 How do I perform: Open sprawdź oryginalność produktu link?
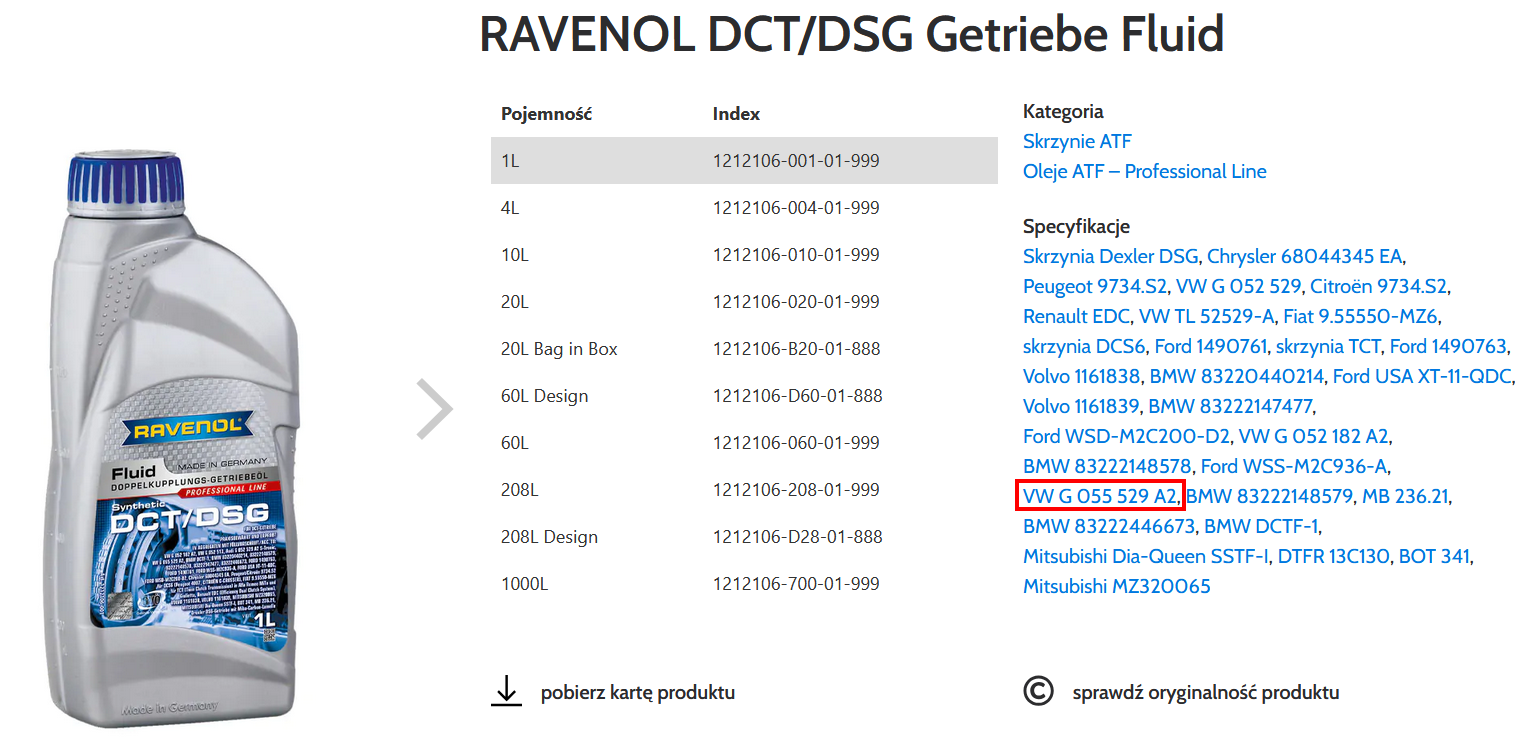[x=1205, y=692]
